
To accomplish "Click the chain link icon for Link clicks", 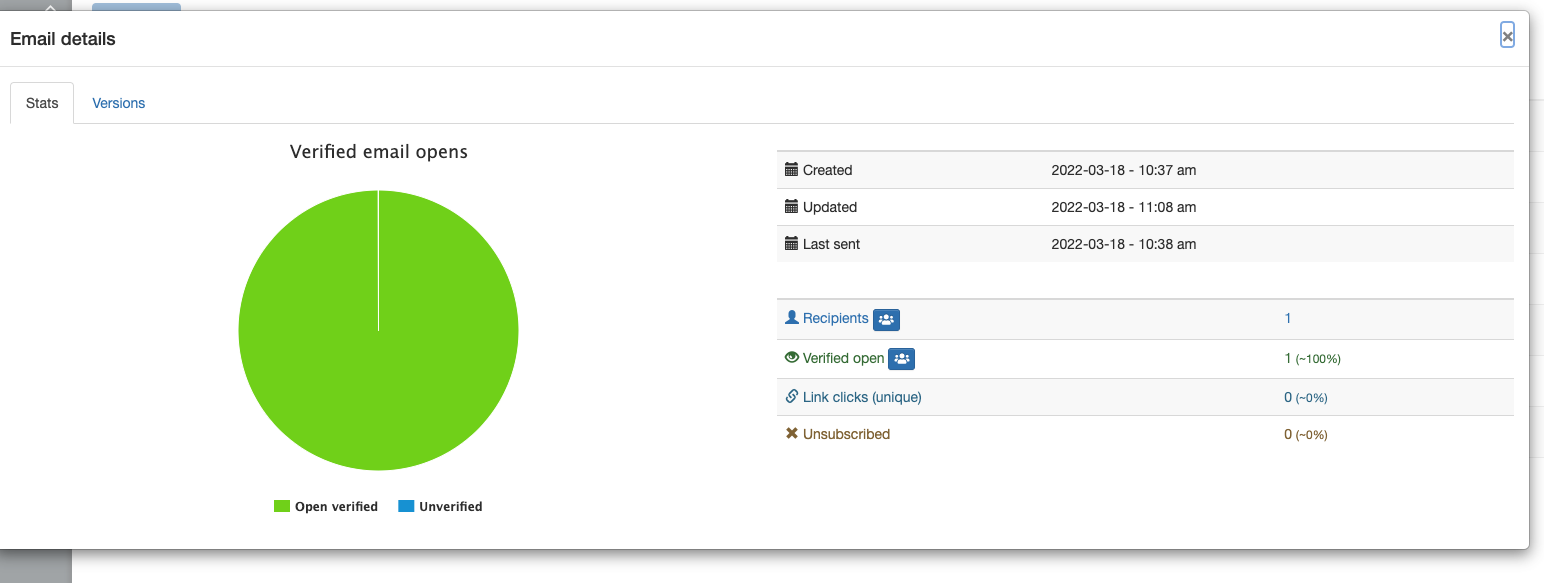I will pos(792,397).
